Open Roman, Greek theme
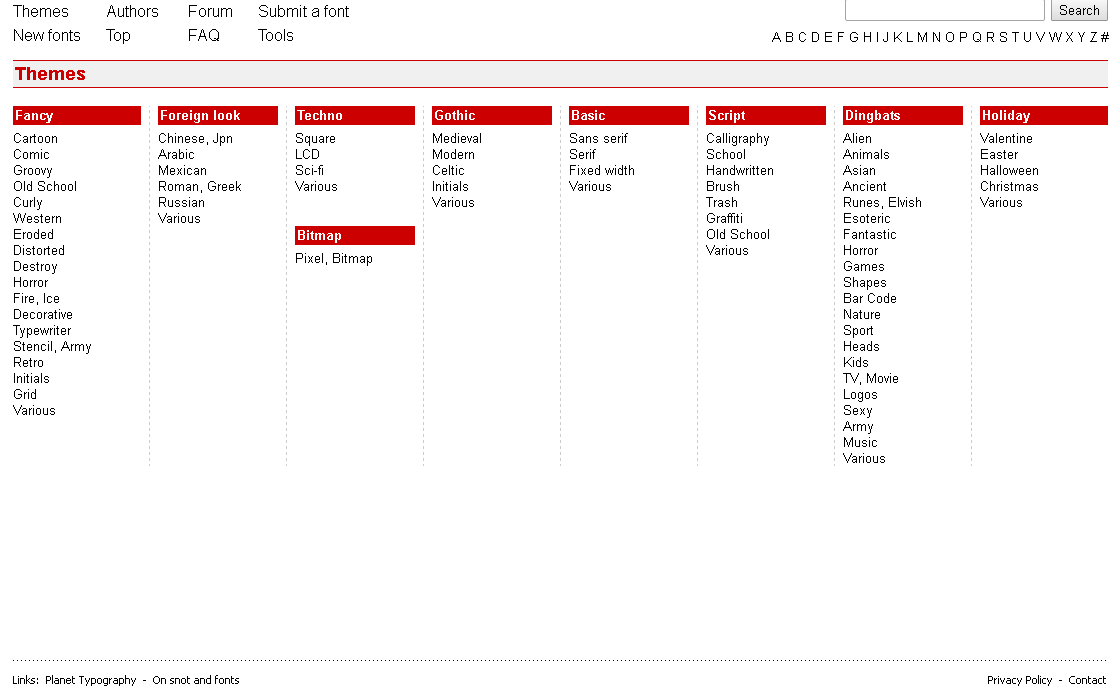Image resolution: width=1113 pixels, height=698 pixels. pos(199,187)
